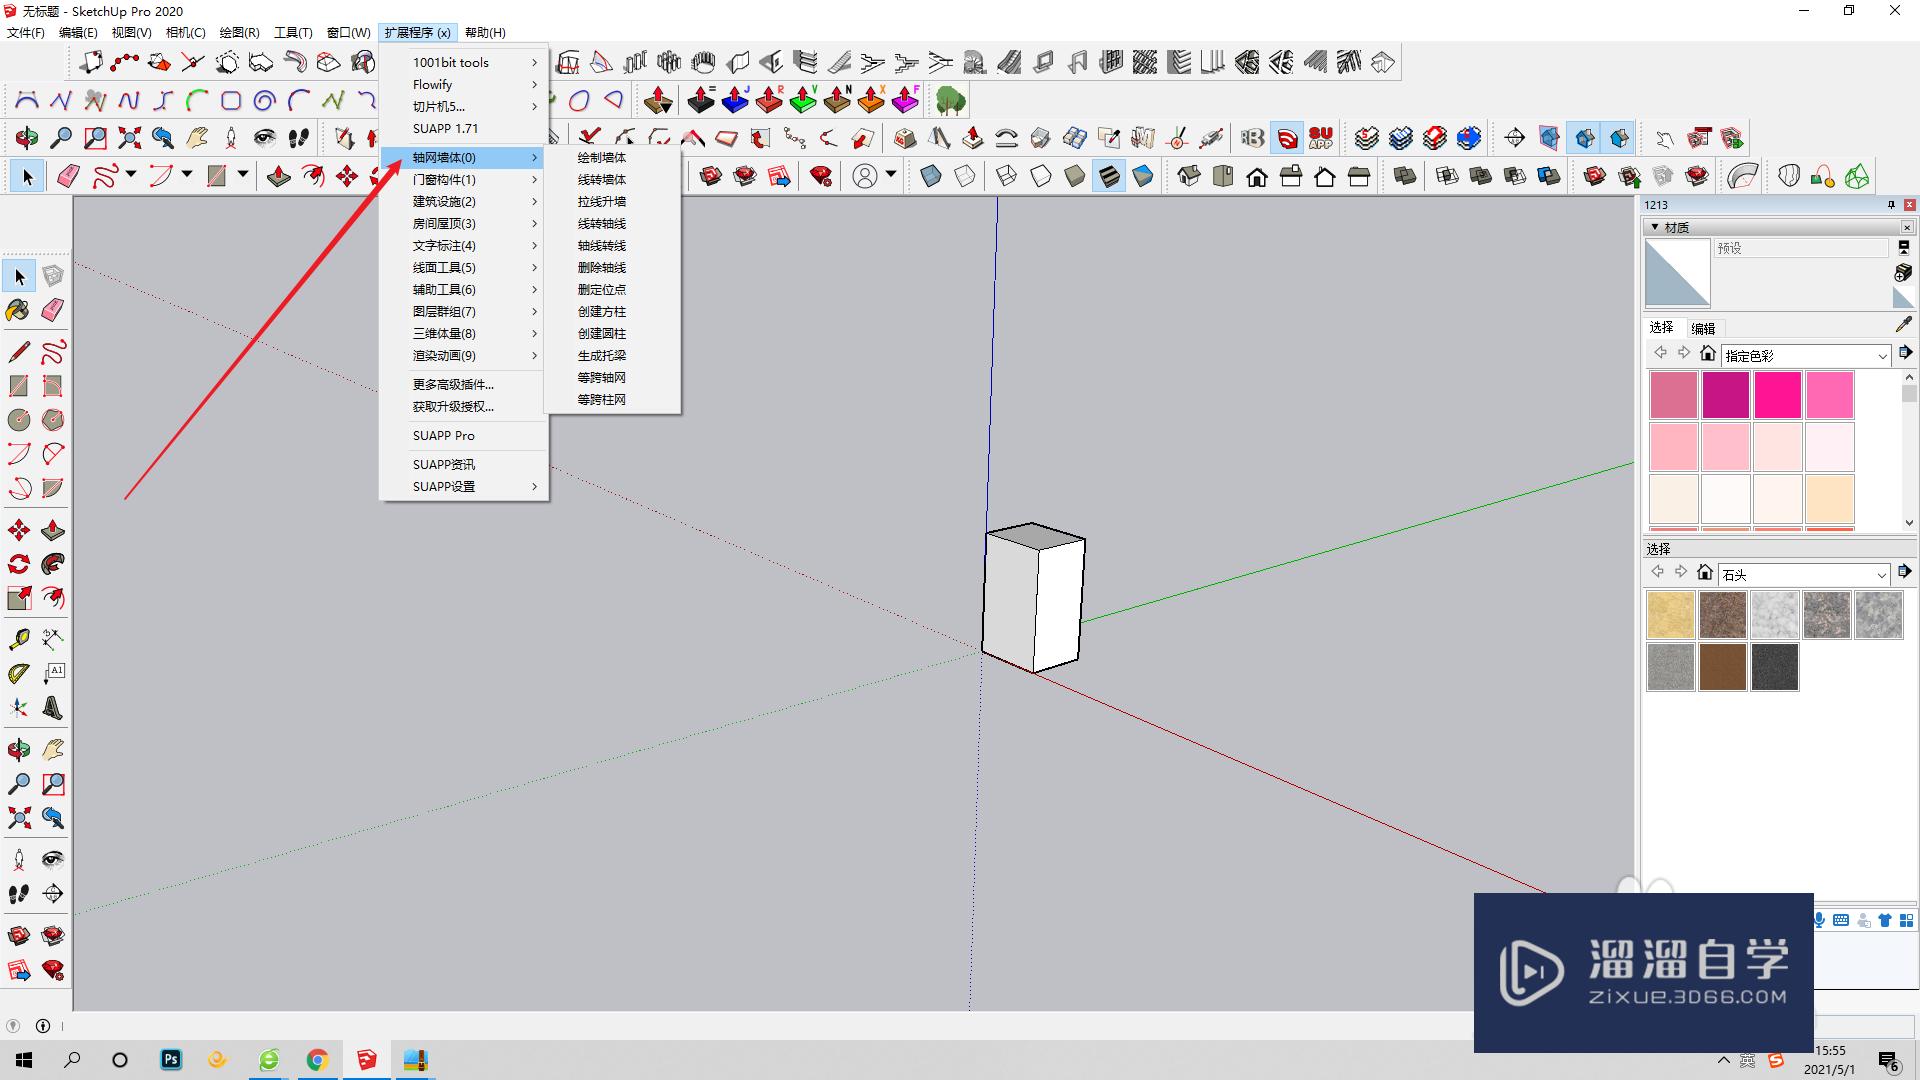This screenshot has width=1920, height=1080.
Task: Select the Scale tool
Action: pos(19,598)
